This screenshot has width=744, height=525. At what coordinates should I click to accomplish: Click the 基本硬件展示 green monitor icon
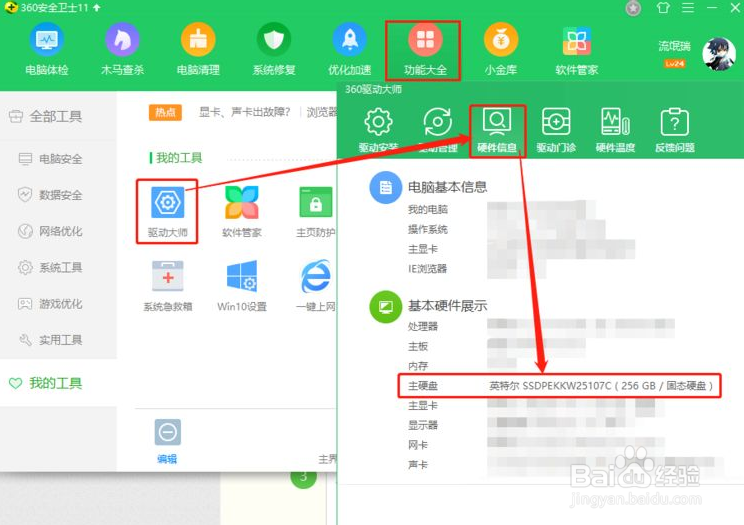386,307
